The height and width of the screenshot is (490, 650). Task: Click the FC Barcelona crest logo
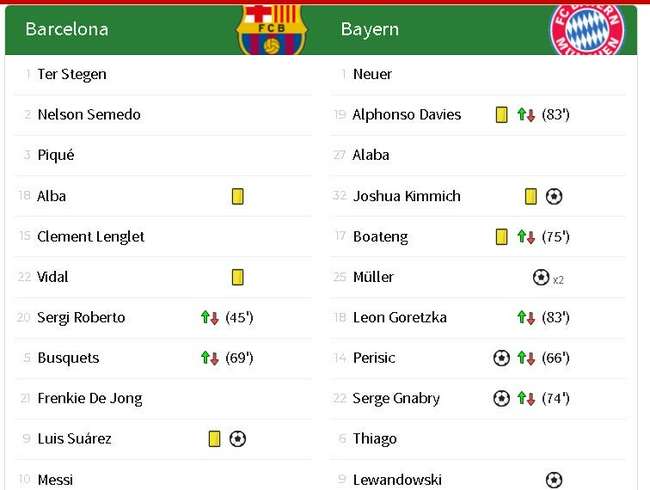click(271, 29)
